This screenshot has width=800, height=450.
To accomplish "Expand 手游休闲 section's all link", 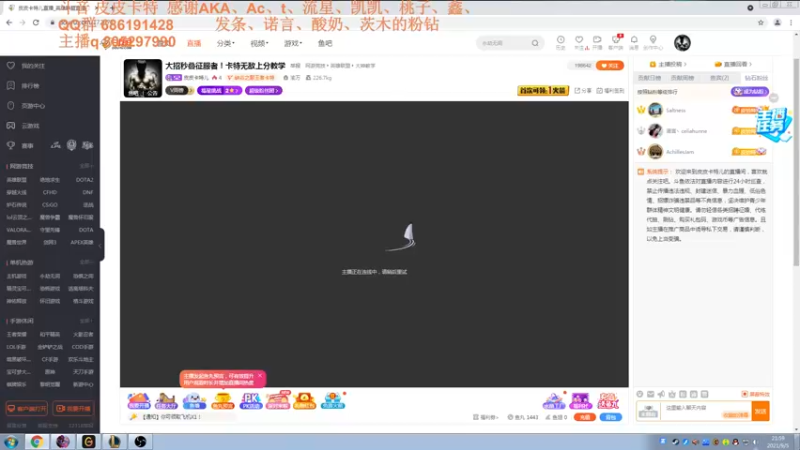I will [86, 321].
